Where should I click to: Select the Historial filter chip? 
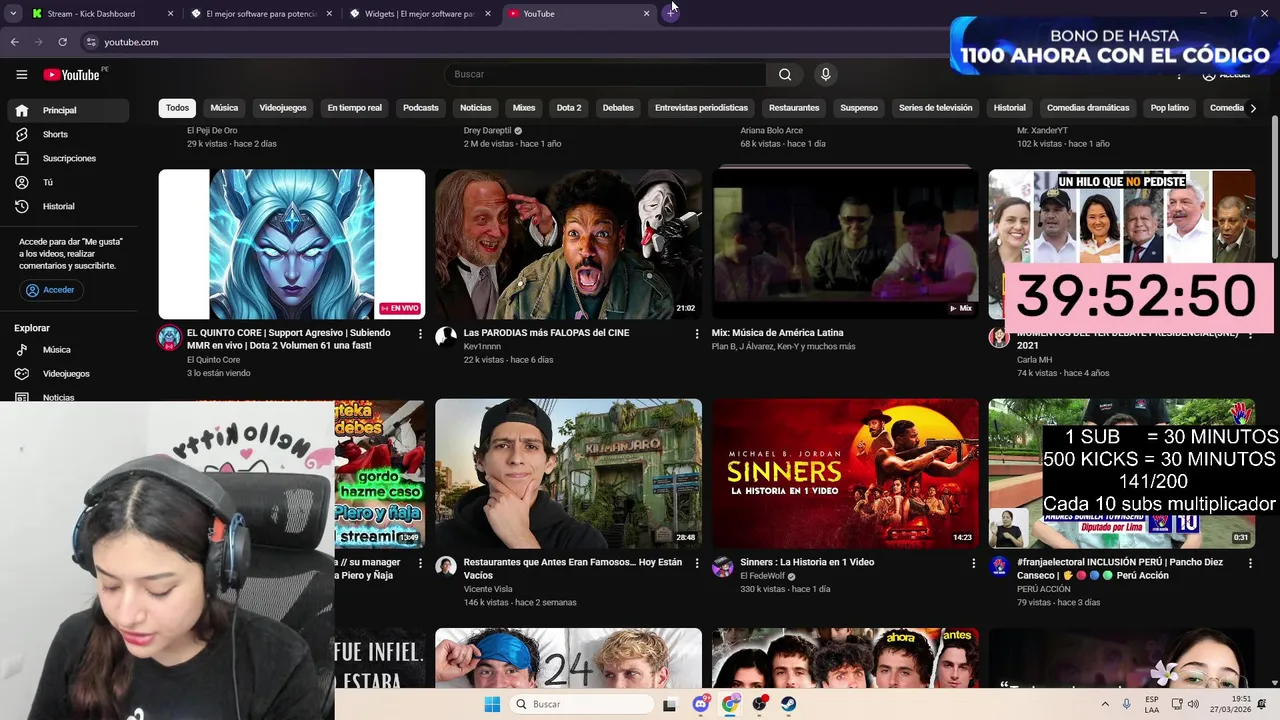coord(1010,108)
